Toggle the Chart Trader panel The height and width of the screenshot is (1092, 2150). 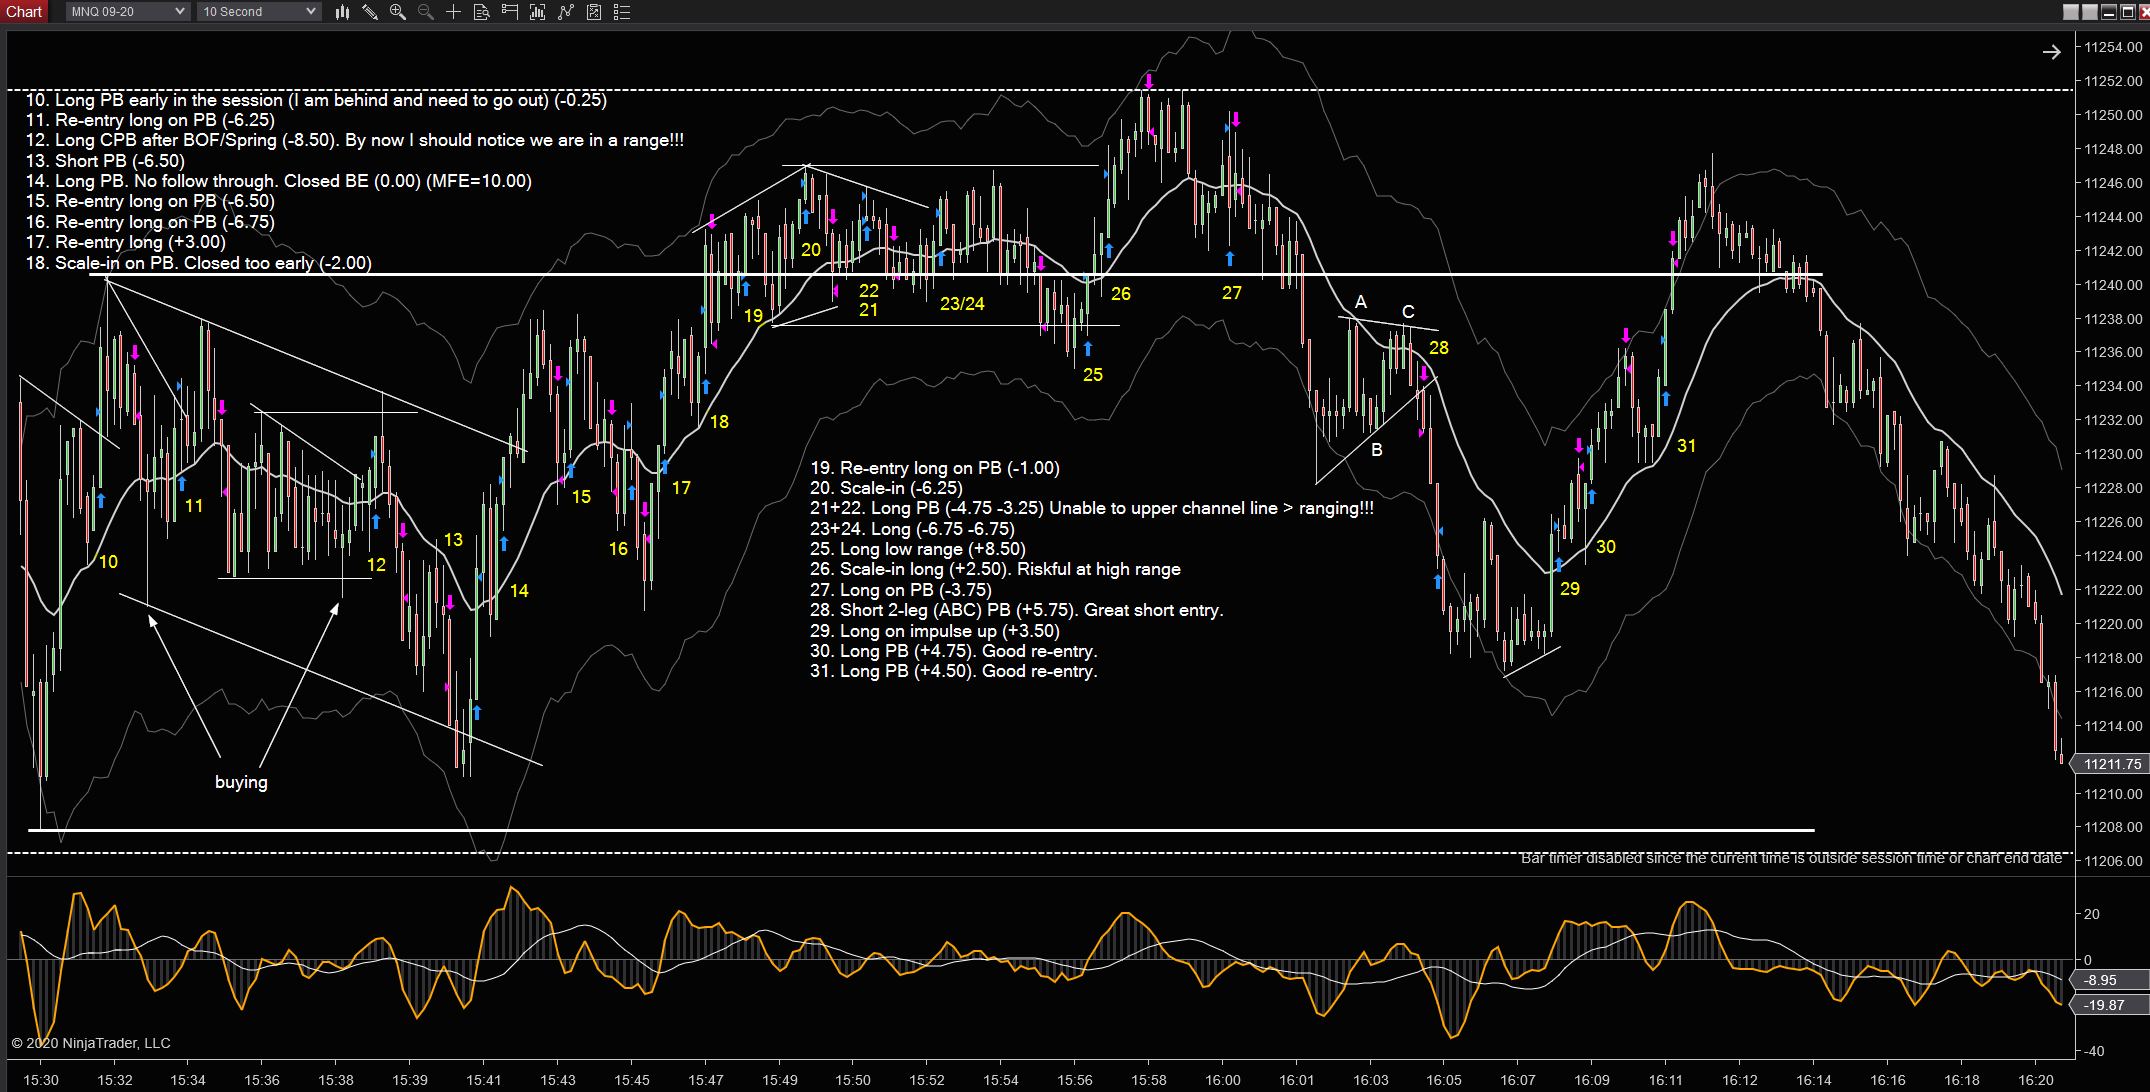pos(509,12)
